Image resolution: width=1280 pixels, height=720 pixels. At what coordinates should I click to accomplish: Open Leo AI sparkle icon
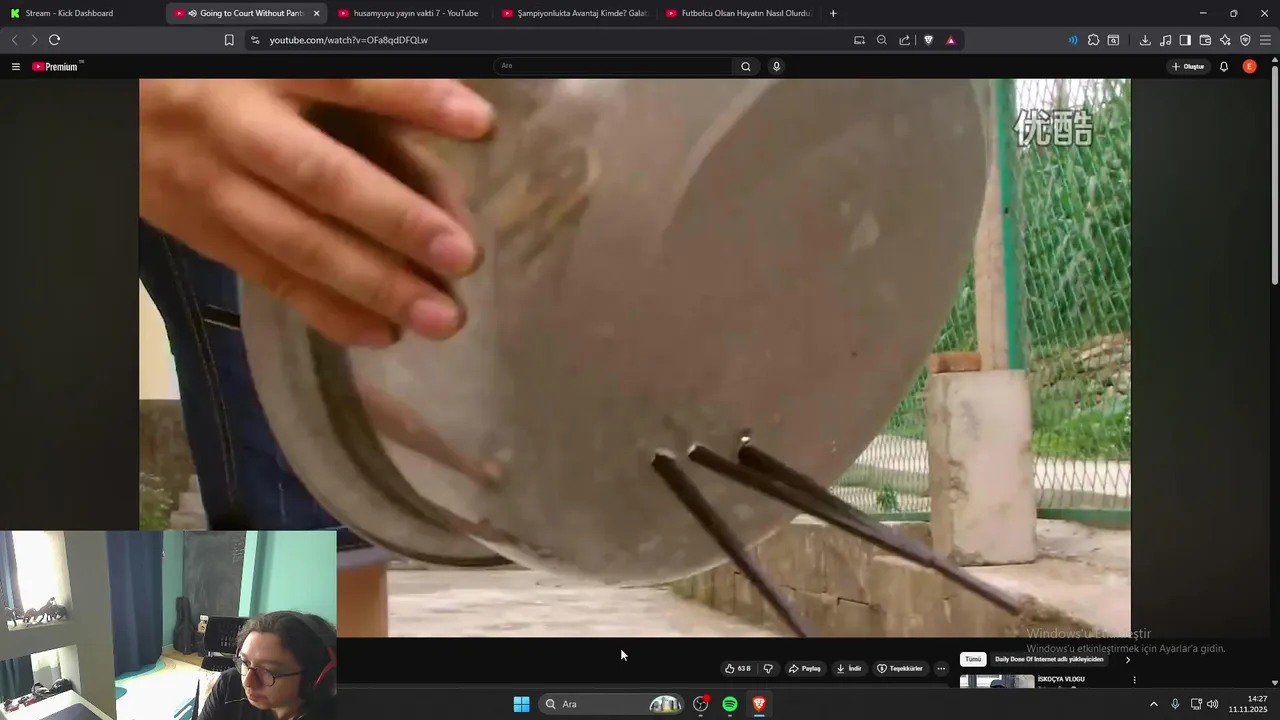[1225, 40]
